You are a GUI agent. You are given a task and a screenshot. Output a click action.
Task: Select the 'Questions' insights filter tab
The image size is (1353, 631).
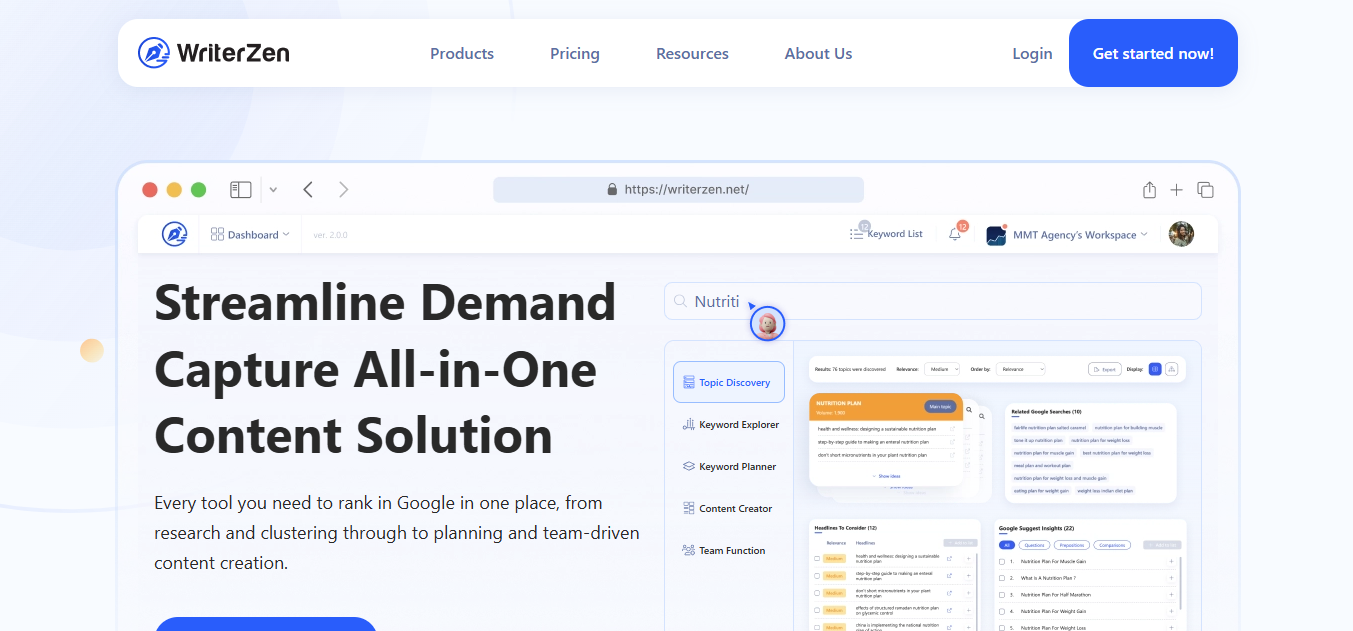(x=1034, y=545)
